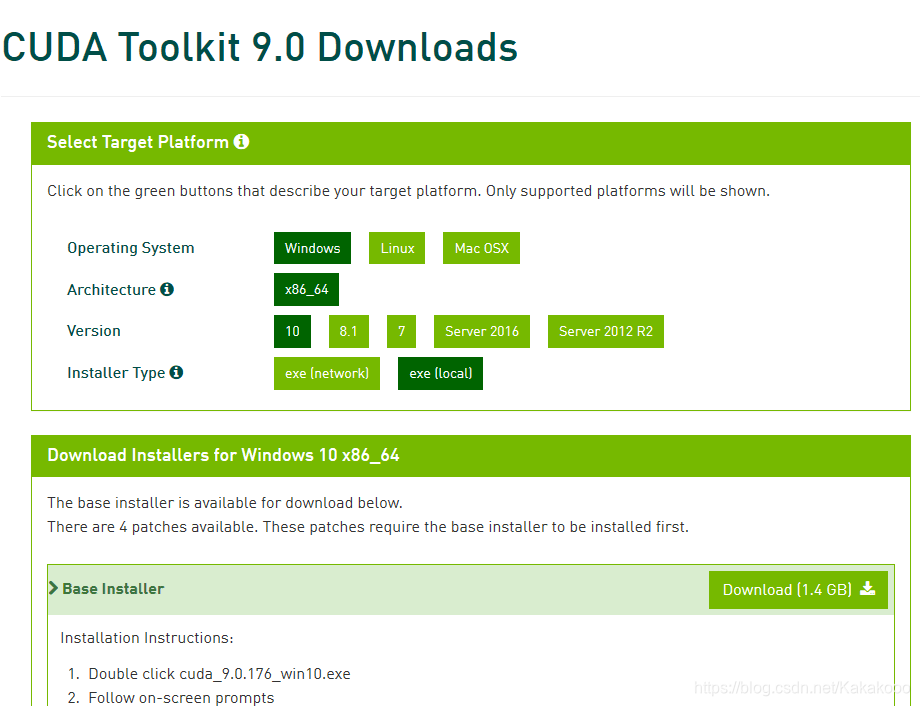Collapse the Base Installer section chevron
The width and height of the screenshot is (920, 706).
pos(53,588)
